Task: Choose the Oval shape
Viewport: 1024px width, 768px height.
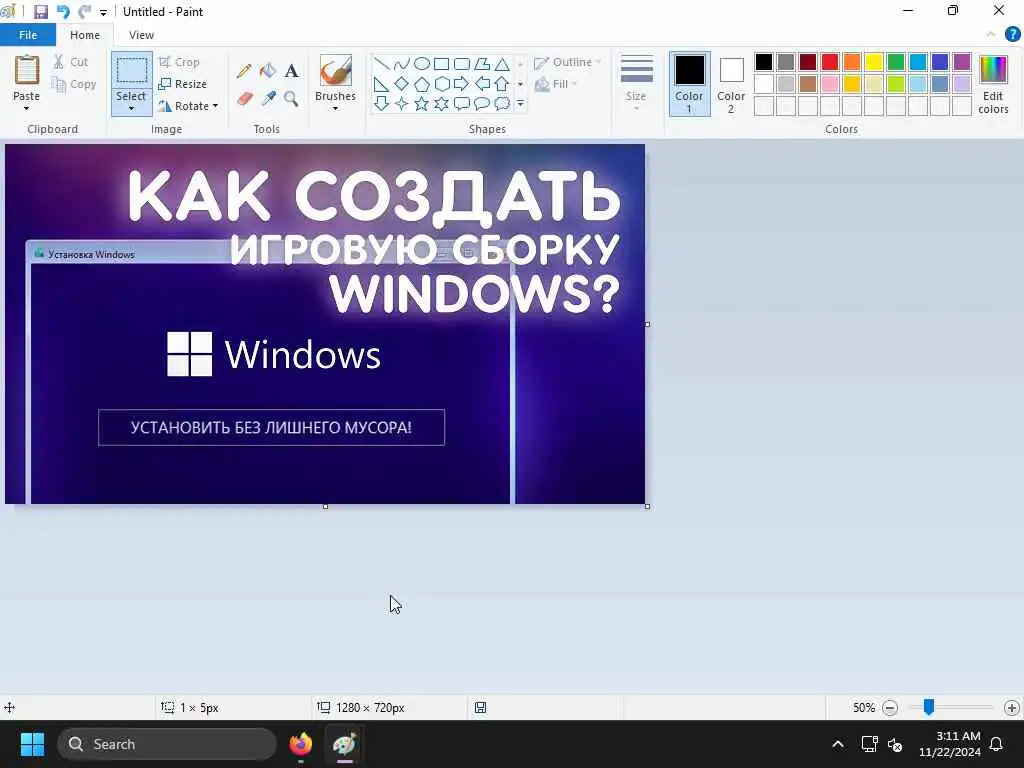Action: (x=422, y=64)
